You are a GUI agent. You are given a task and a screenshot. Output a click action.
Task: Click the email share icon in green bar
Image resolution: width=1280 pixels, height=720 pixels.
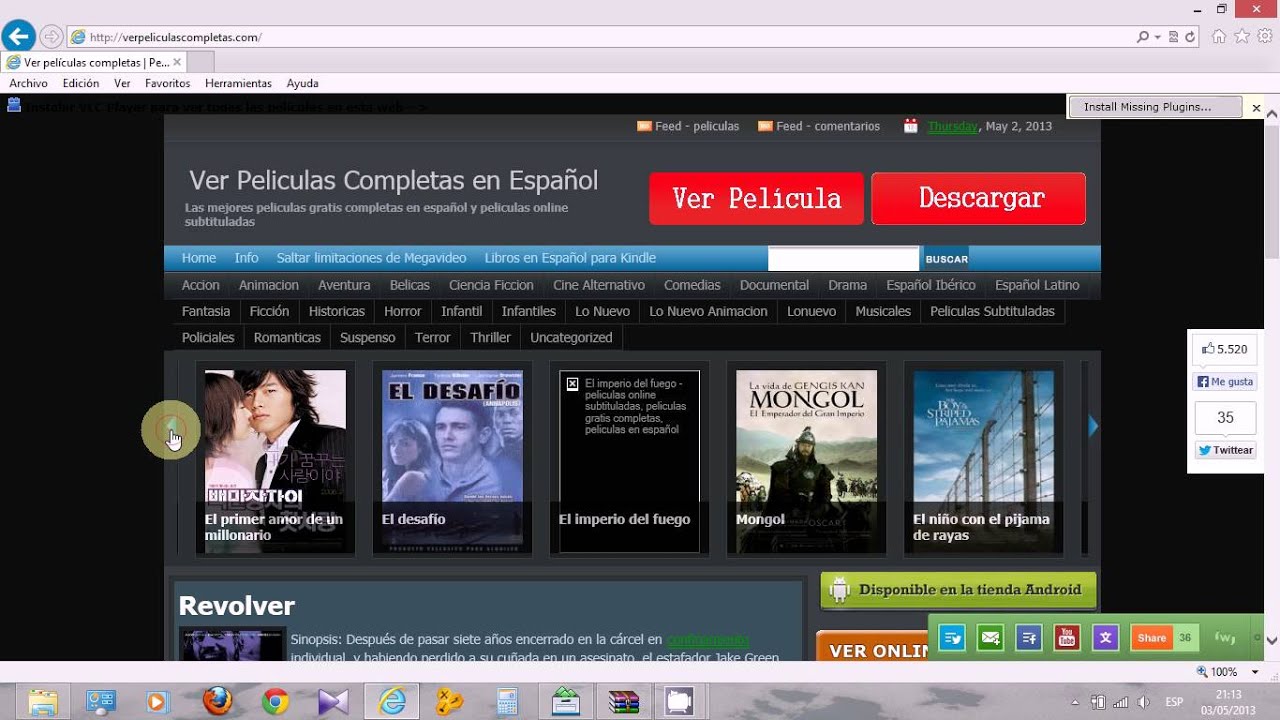(x=990, y=637)
